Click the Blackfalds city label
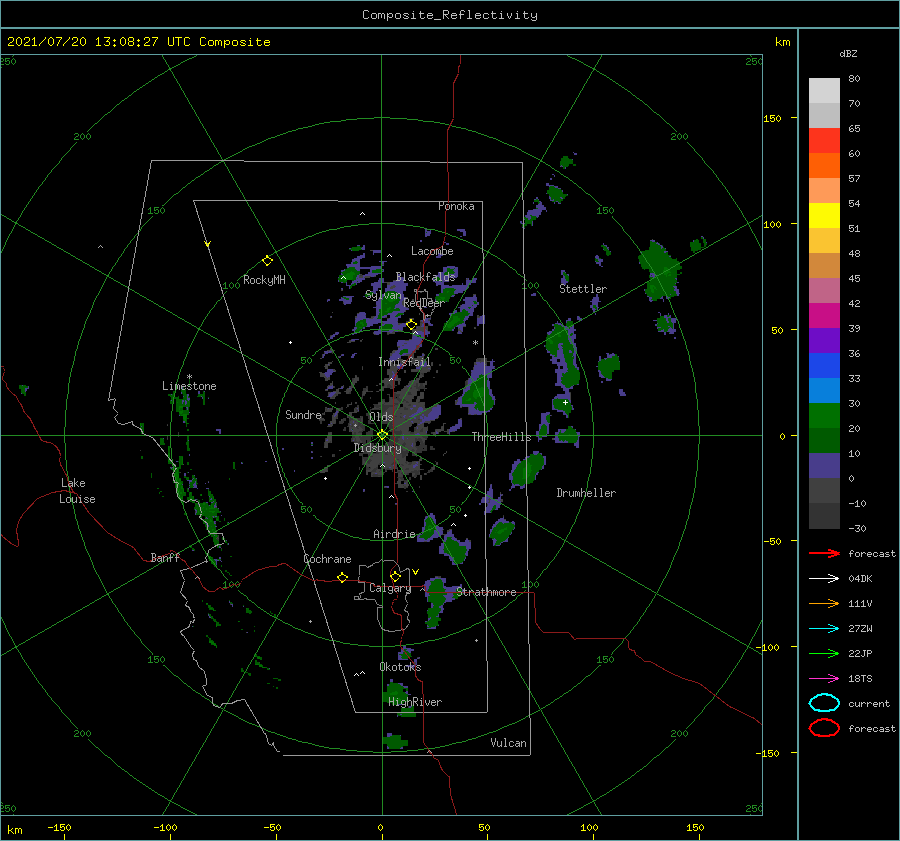Viewport: 900px width, 841px height. pos(425,277)
